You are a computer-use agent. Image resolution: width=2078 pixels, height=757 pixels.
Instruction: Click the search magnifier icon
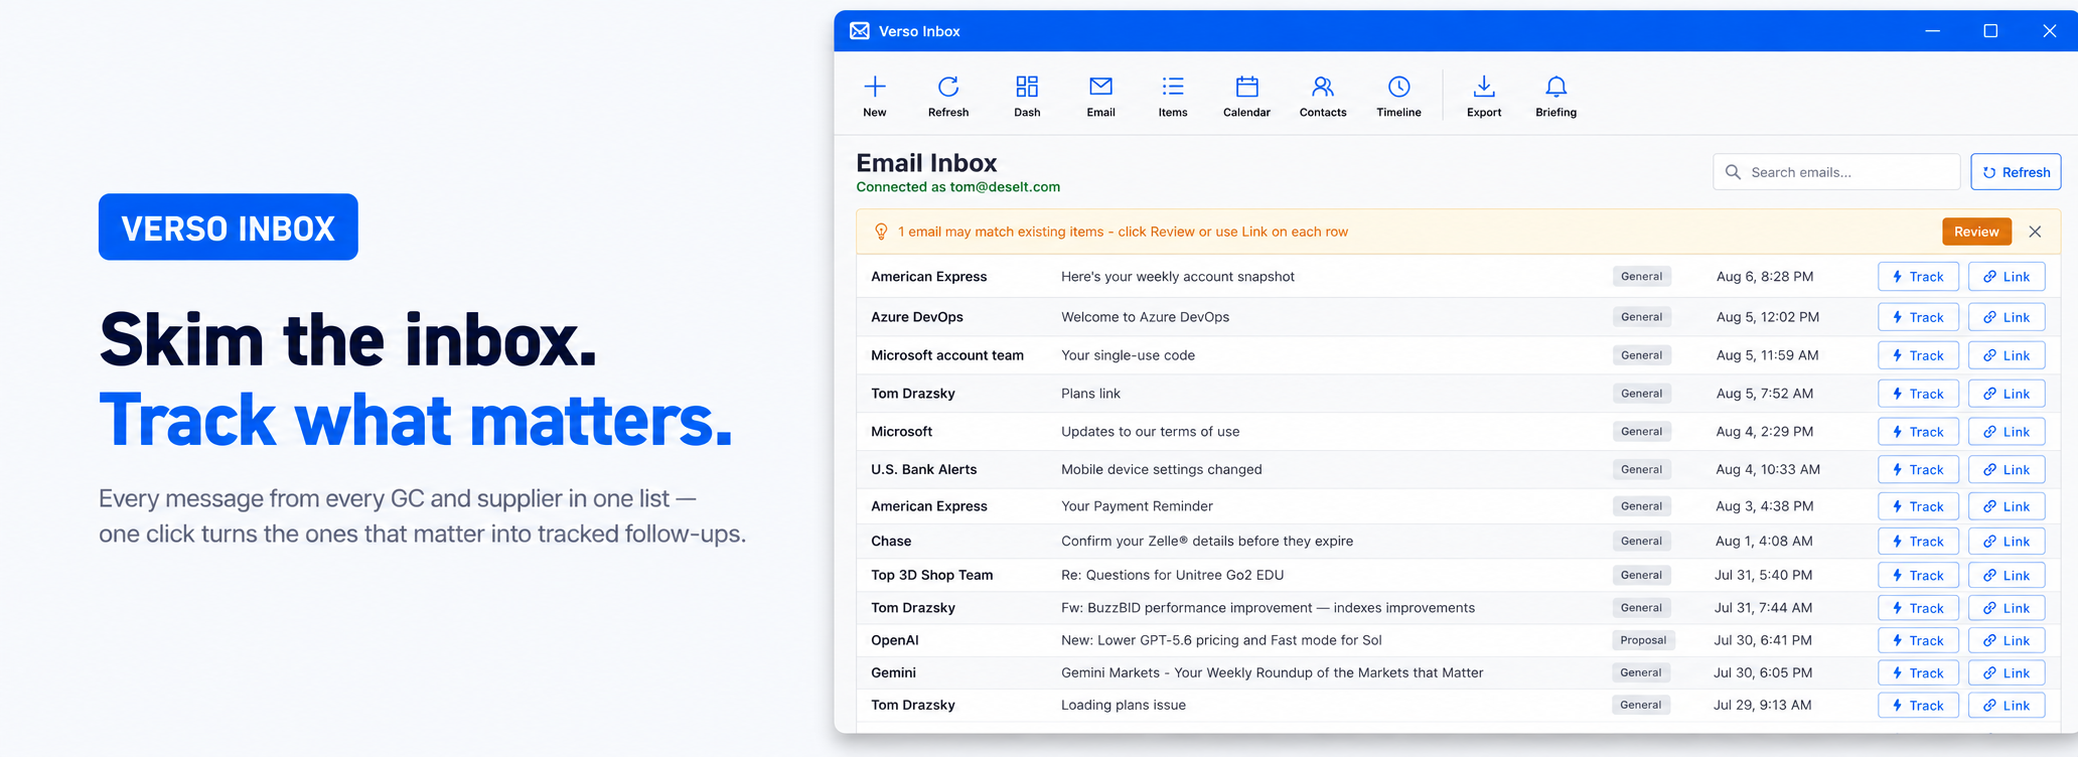tap(1733, 172)
